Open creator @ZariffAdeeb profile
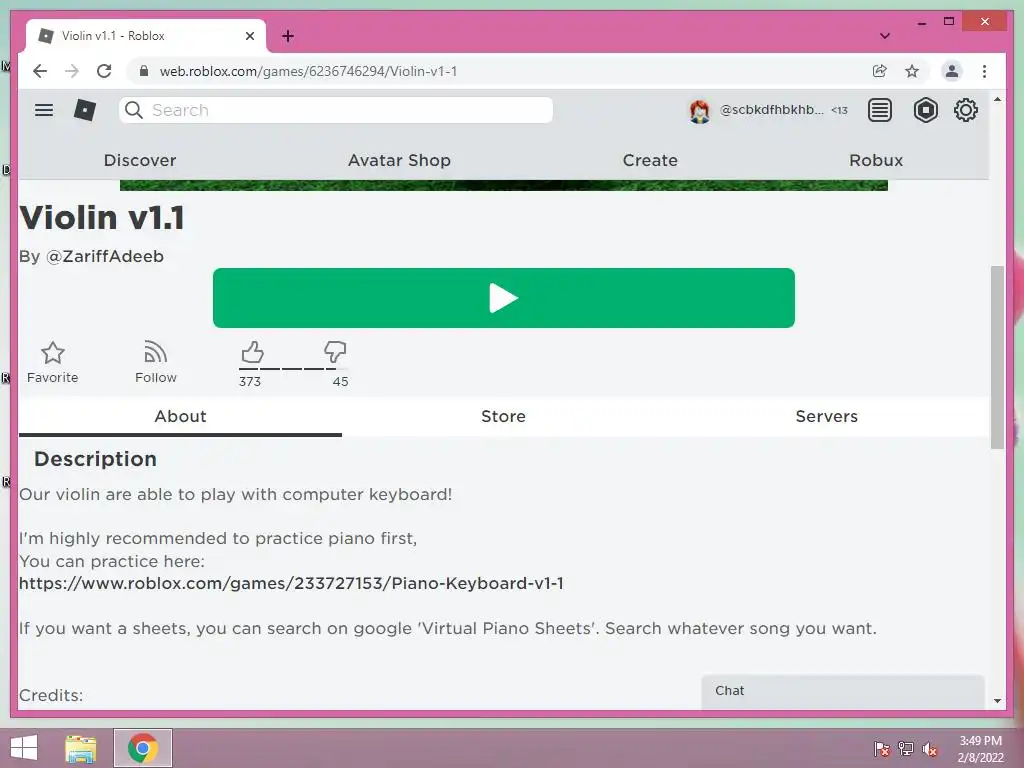This screenshot has height=768, width=1024. (104, 256)
